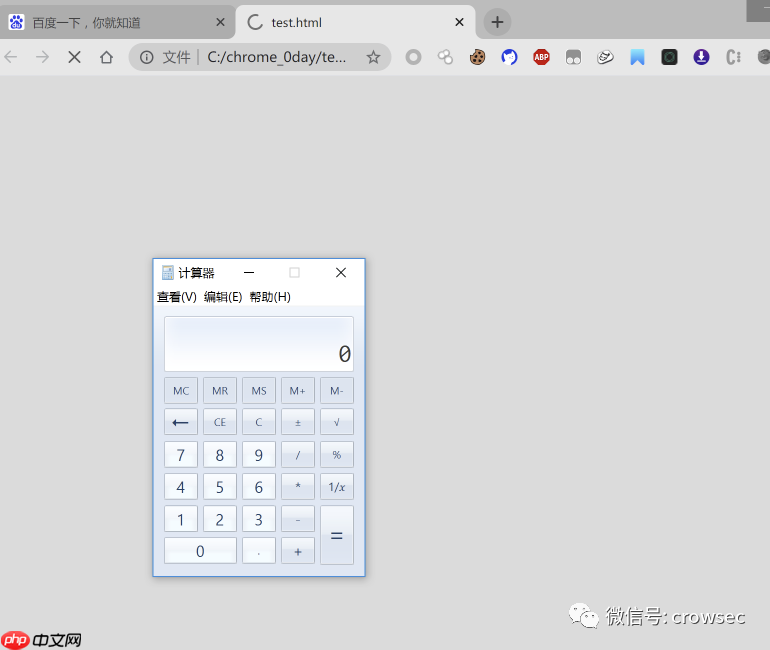This screenshot has width=770, height=650.
Task: Minimize the calculator window
Action: coord(249,272)
